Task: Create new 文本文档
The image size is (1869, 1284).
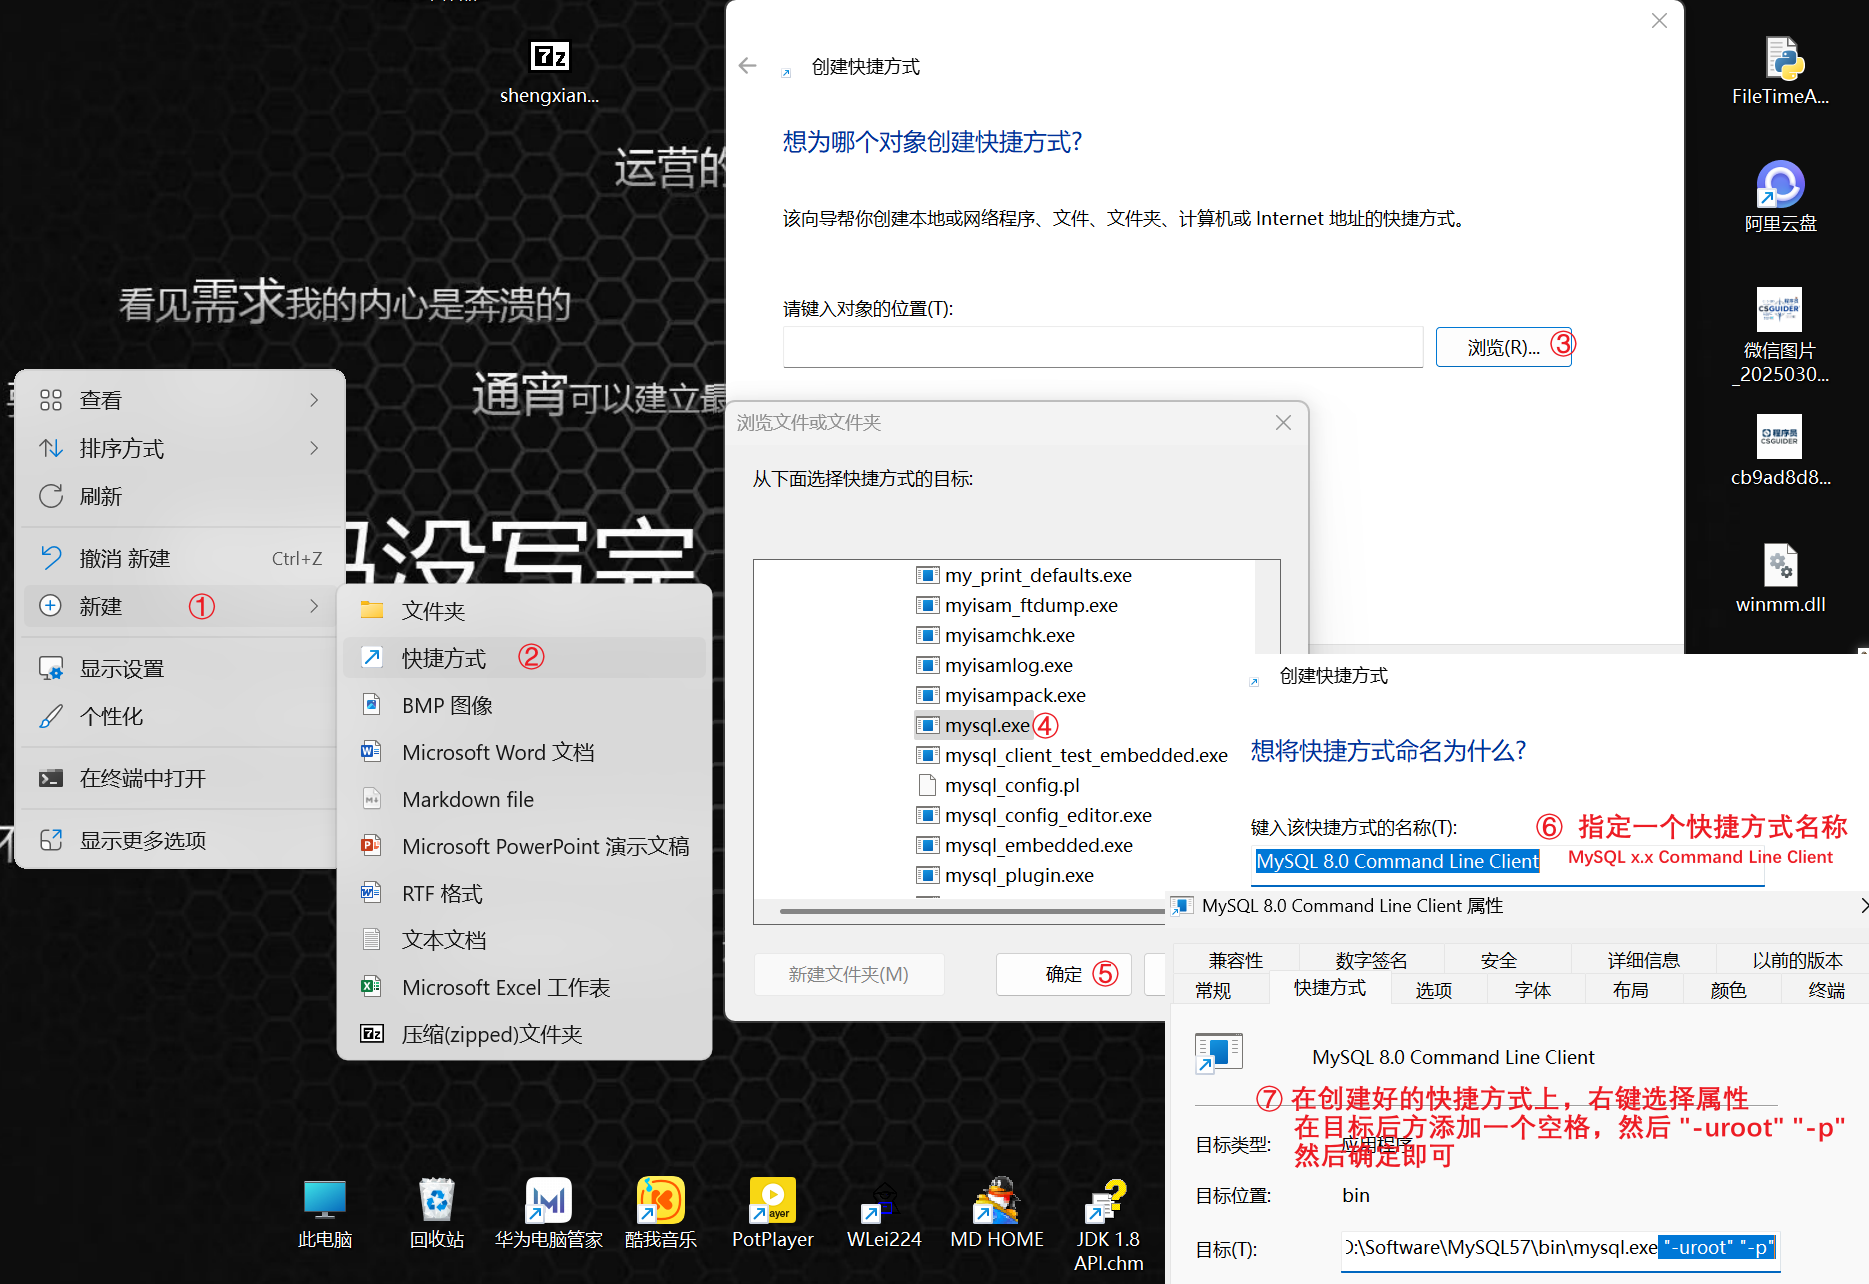Action: pos(524,940)
